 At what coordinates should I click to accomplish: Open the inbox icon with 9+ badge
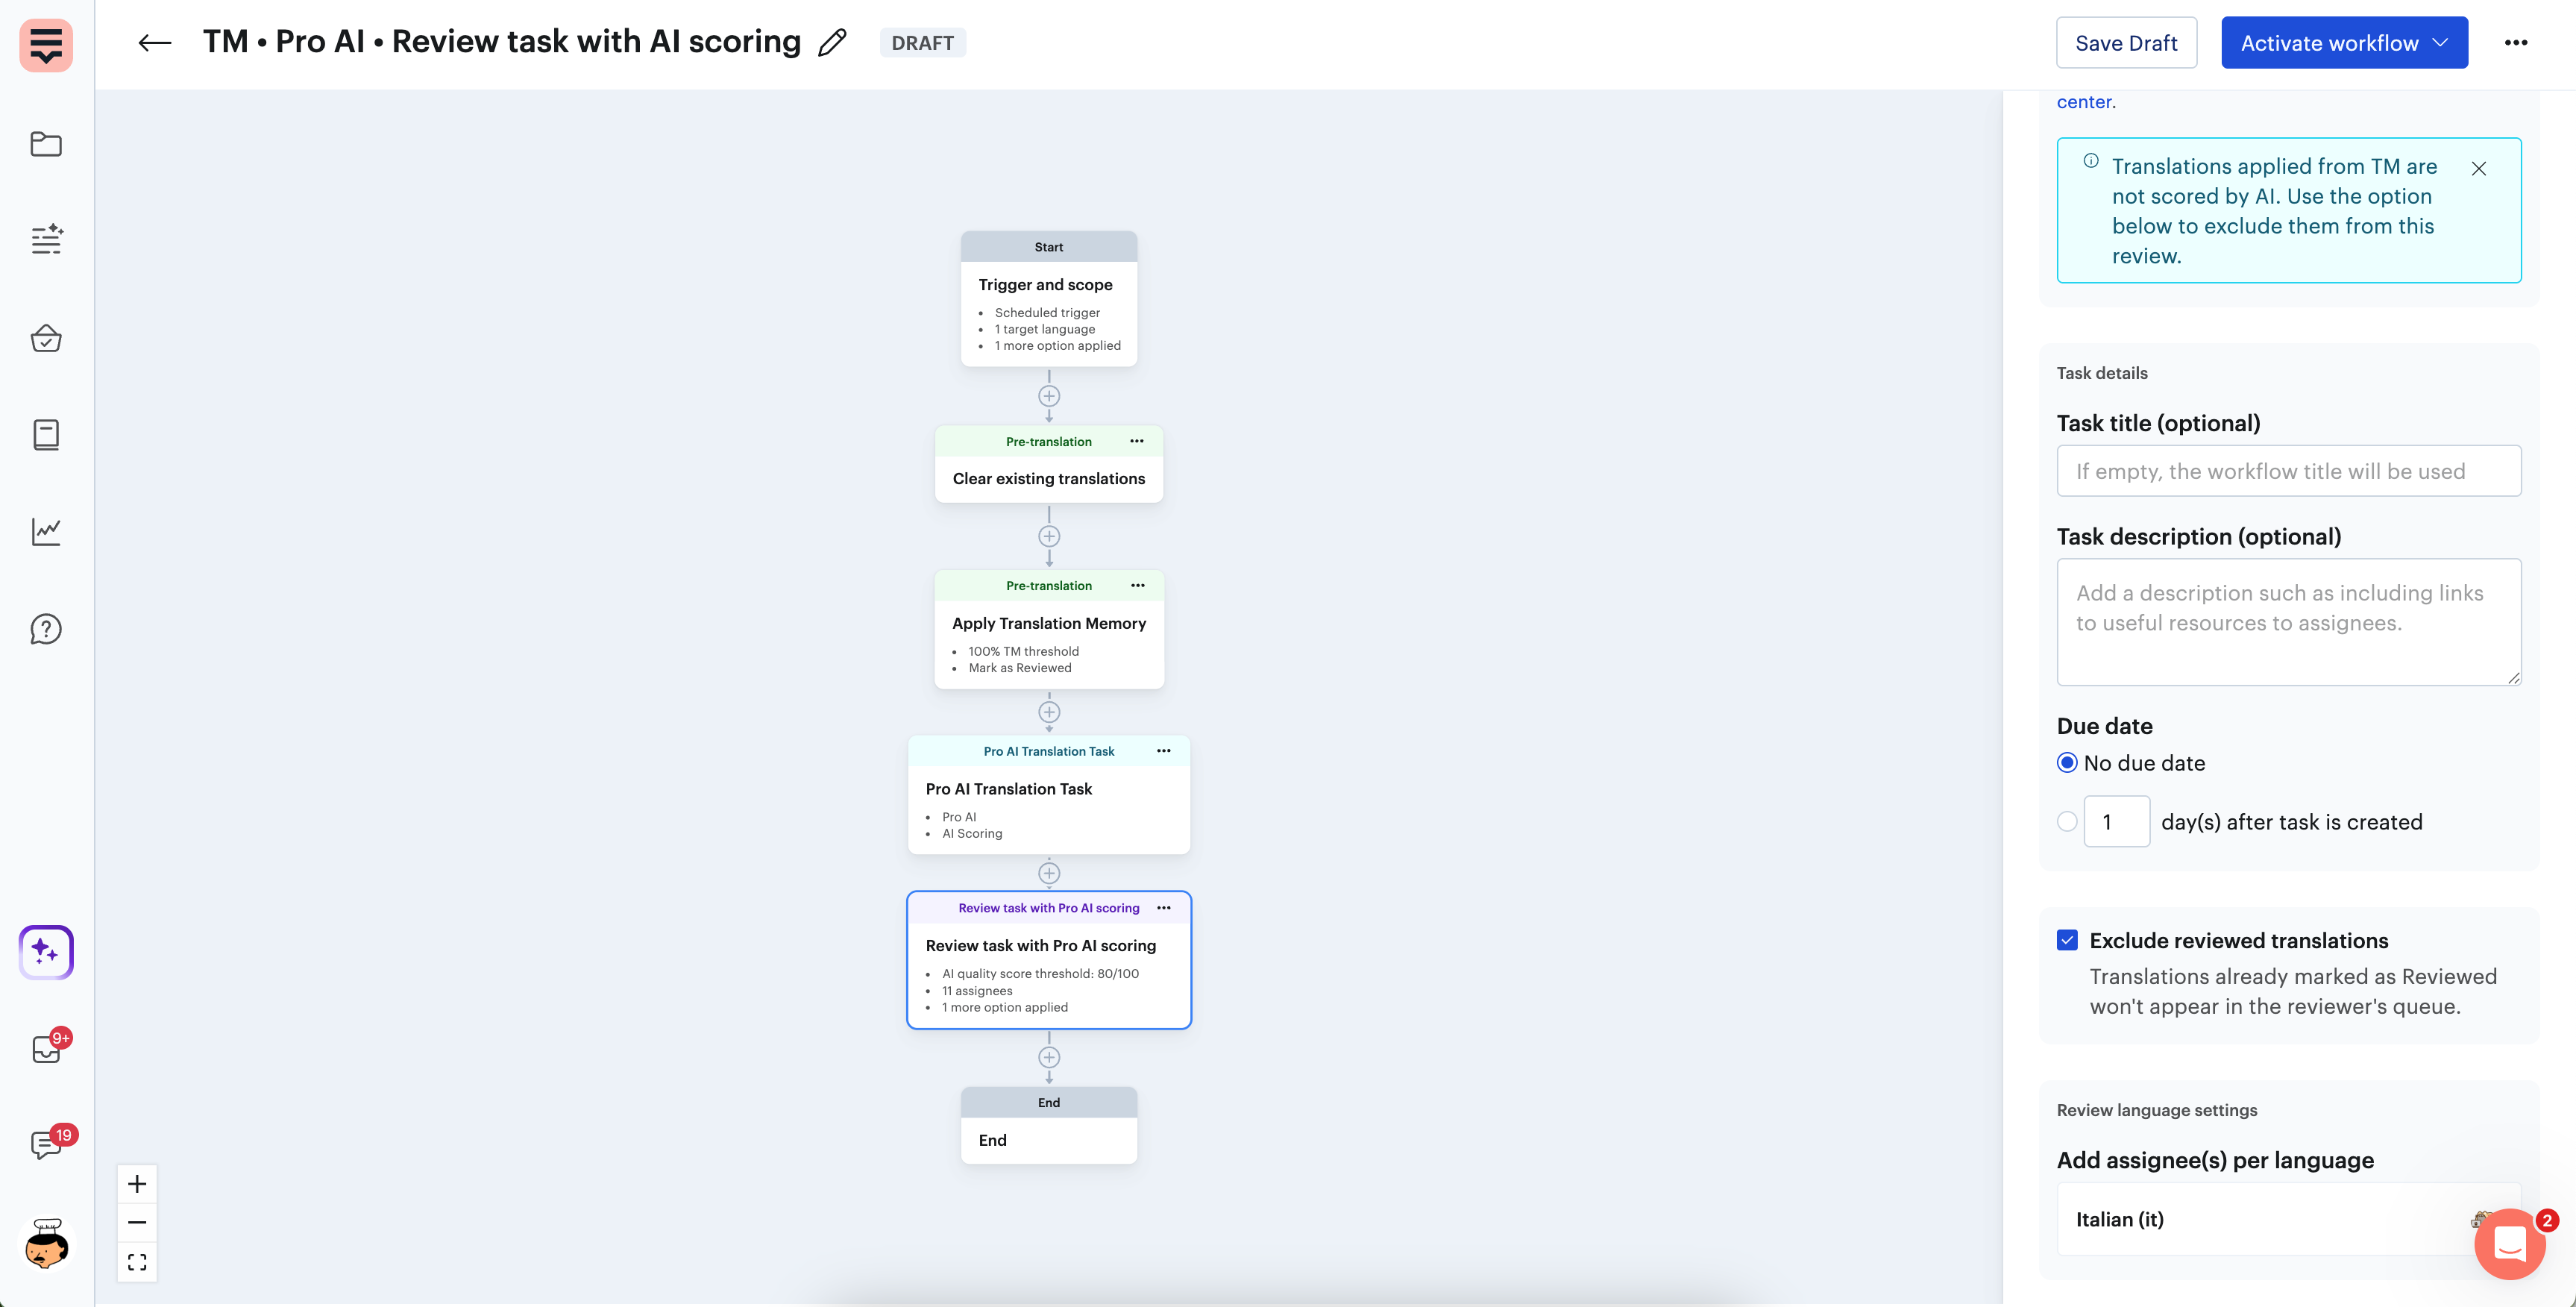click(47, 1048)
